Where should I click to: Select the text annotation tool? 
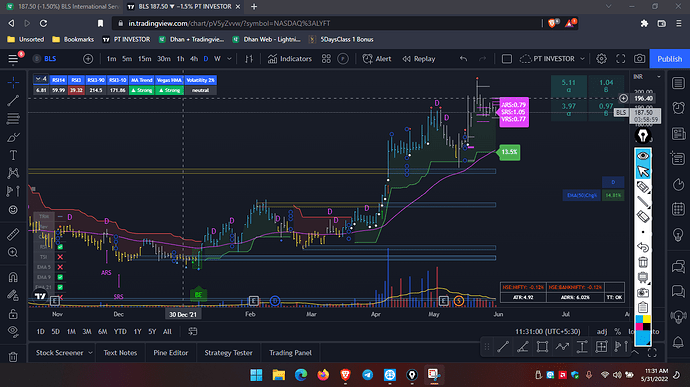point(13,155)
